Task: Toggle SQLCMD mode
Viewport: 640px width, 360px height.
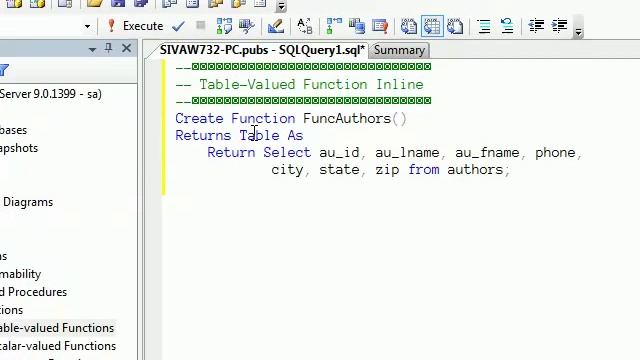Action: pyautogui.click(x=380, y=26)
